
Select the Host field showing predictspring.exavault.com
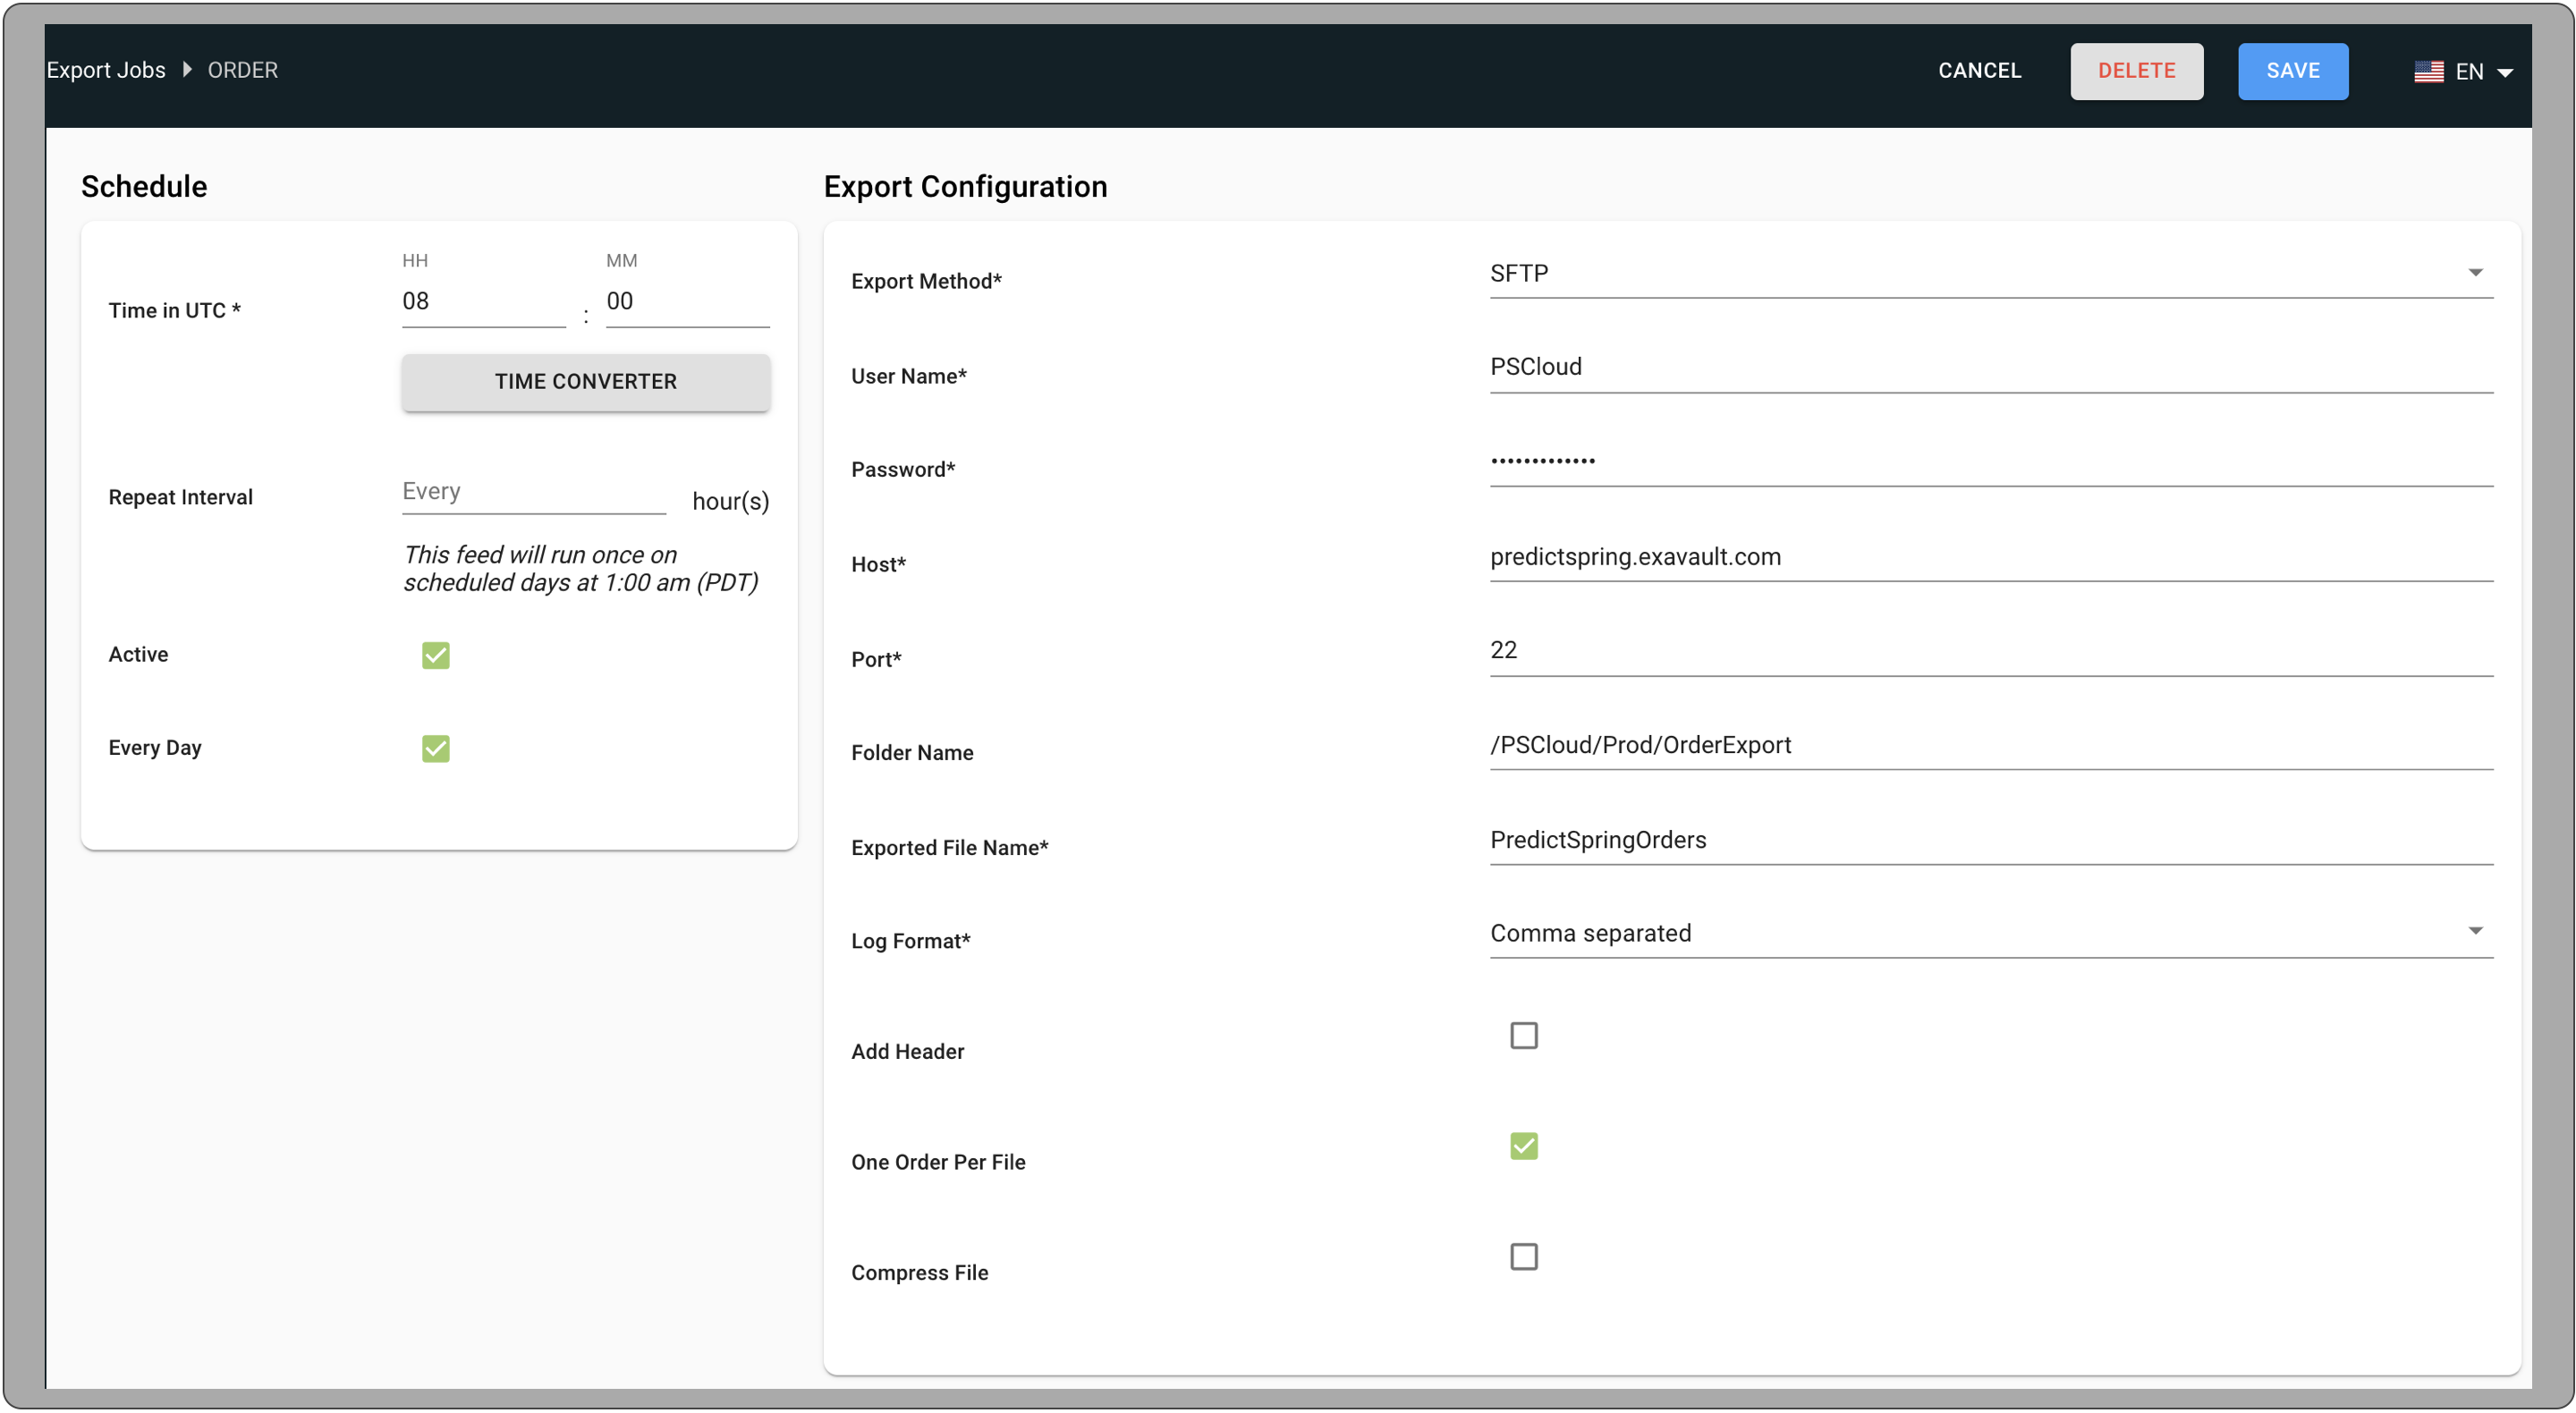1990,557
